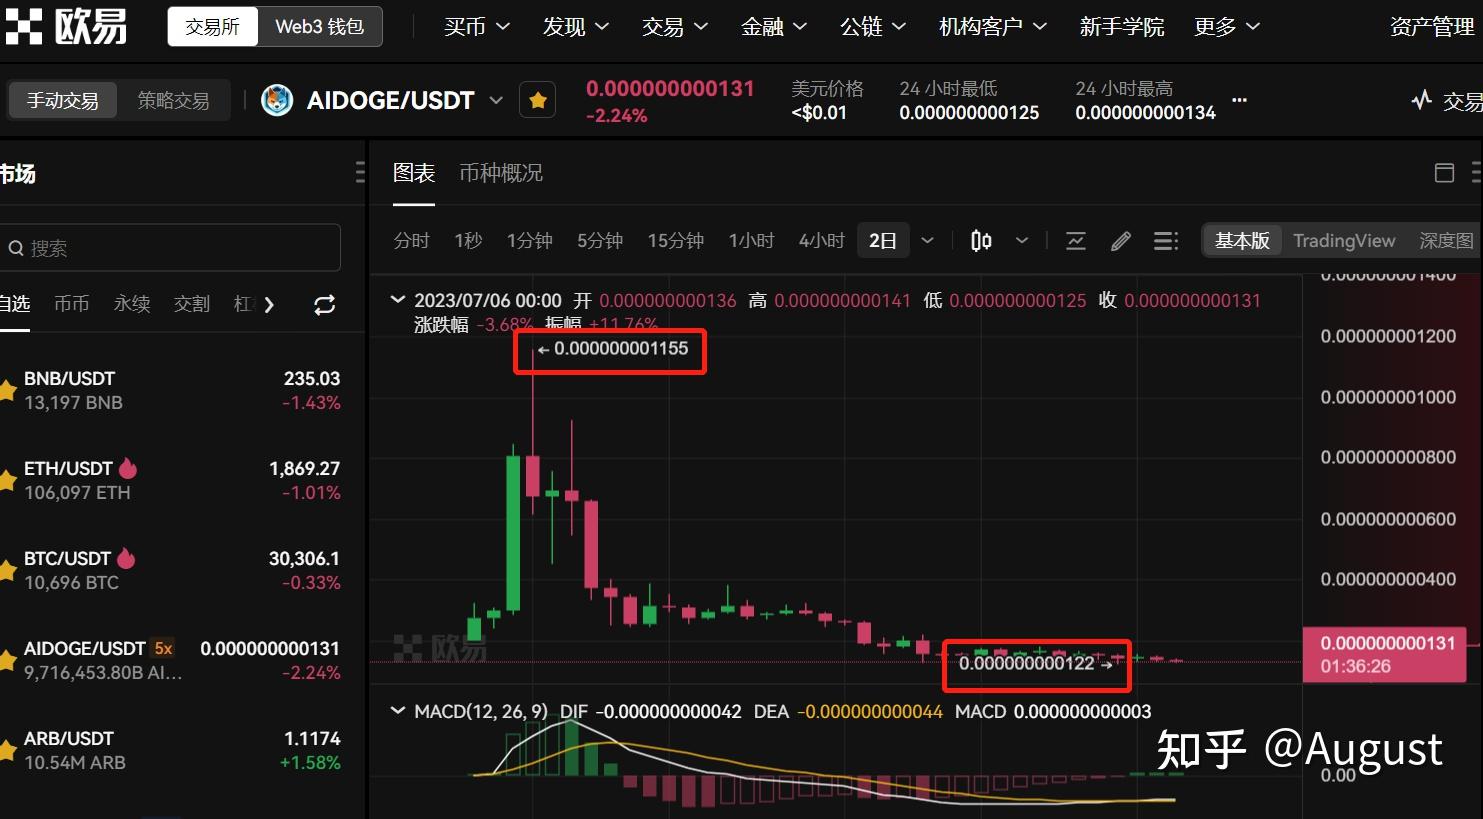Choose the 5分钟 interval
Screen dimensions: 1483x819
[600, 241]
